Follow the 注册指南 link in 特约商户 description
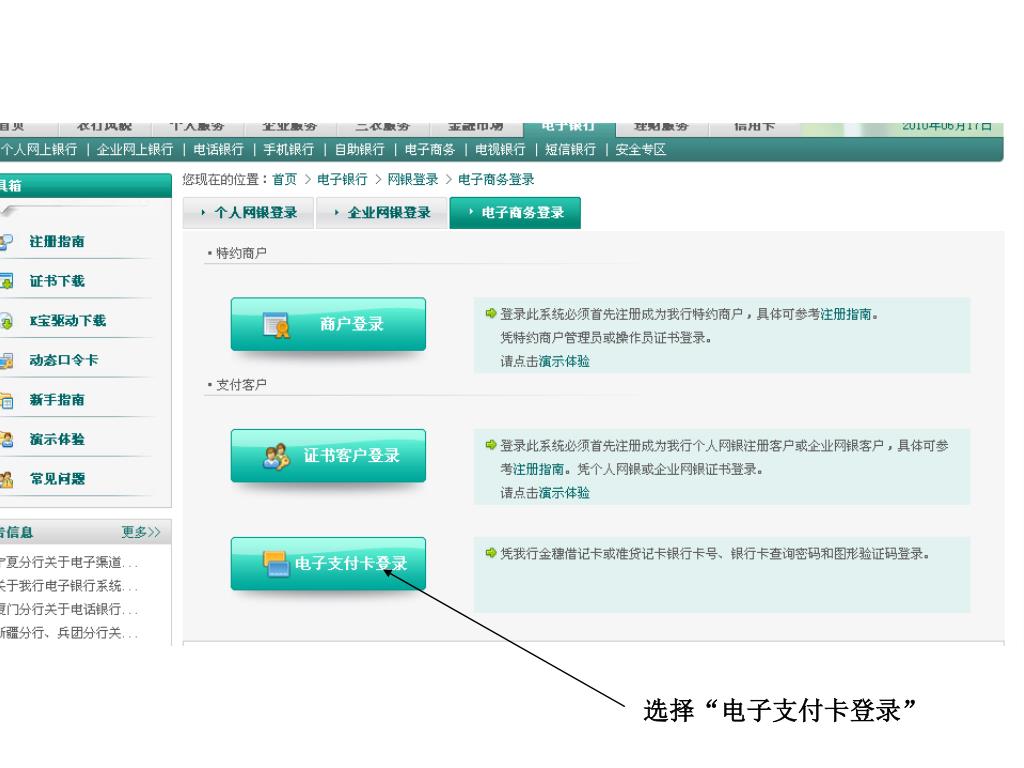1024x768 pixels. point(846,314)
